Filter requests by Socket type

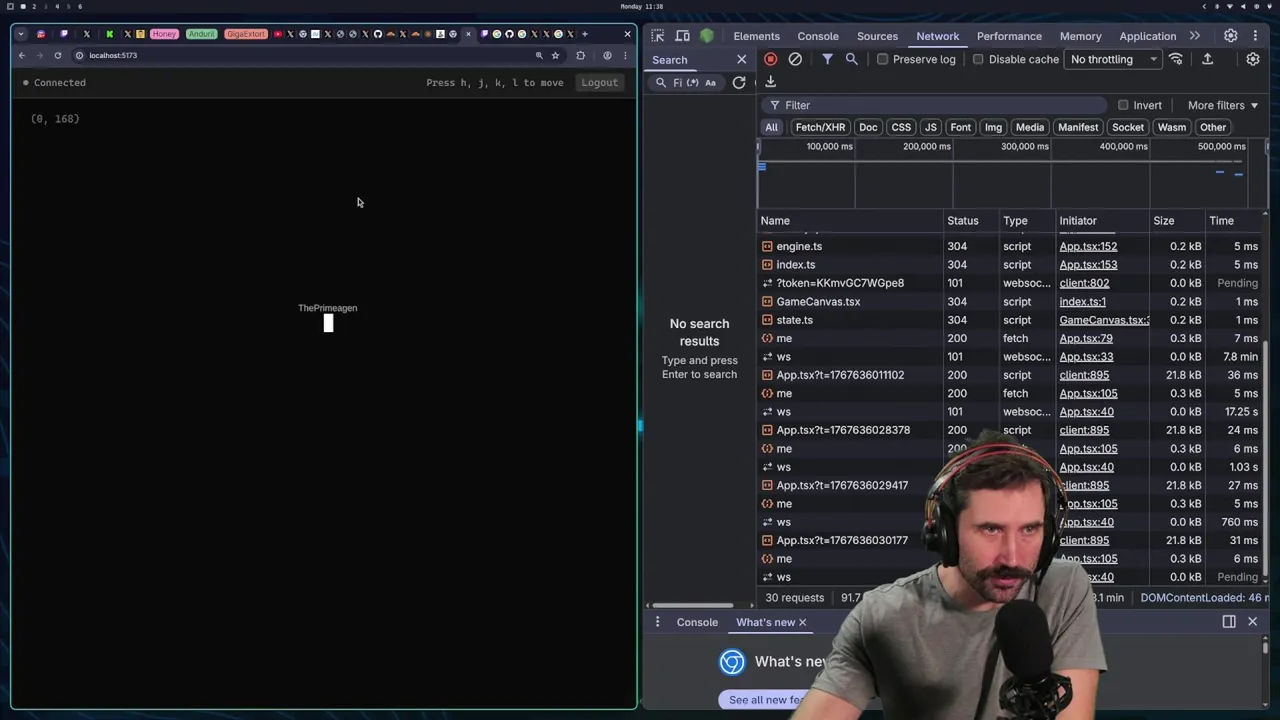[1127, 127]
